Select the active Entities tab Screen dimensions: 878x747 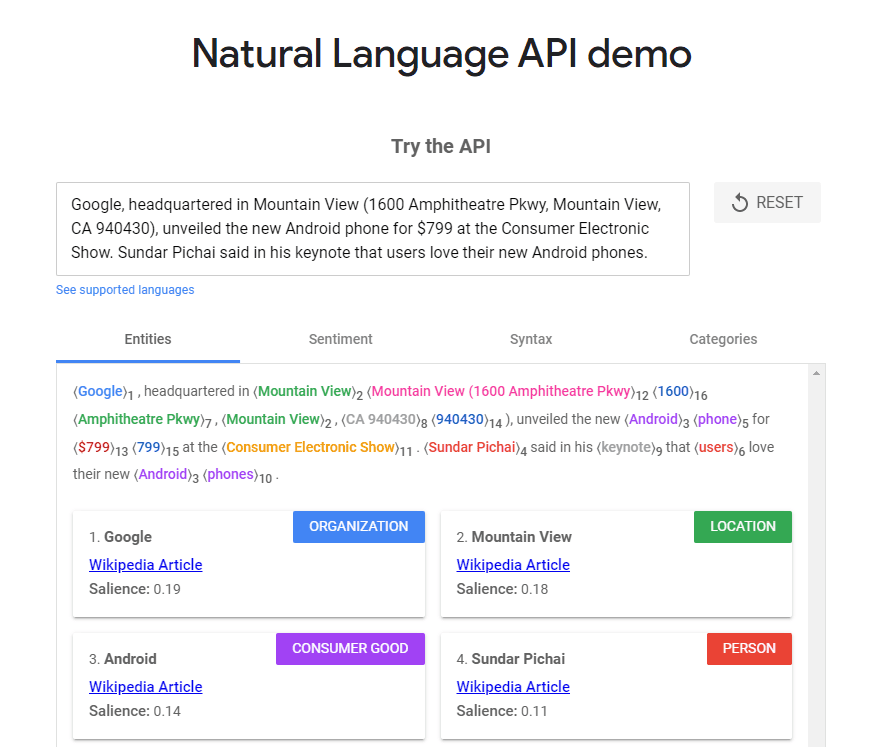click(147, 339)
